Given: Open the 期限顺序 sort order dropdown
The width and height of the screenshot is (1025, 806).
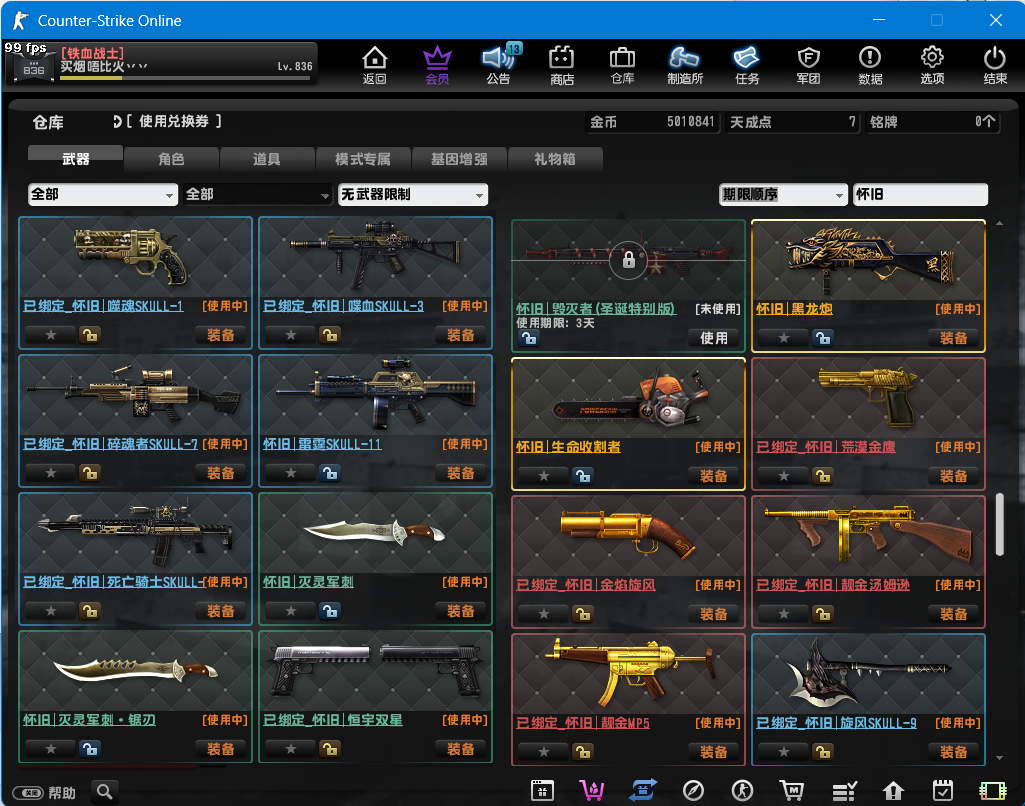Looking at the screenshot, I should pos(783,195).
